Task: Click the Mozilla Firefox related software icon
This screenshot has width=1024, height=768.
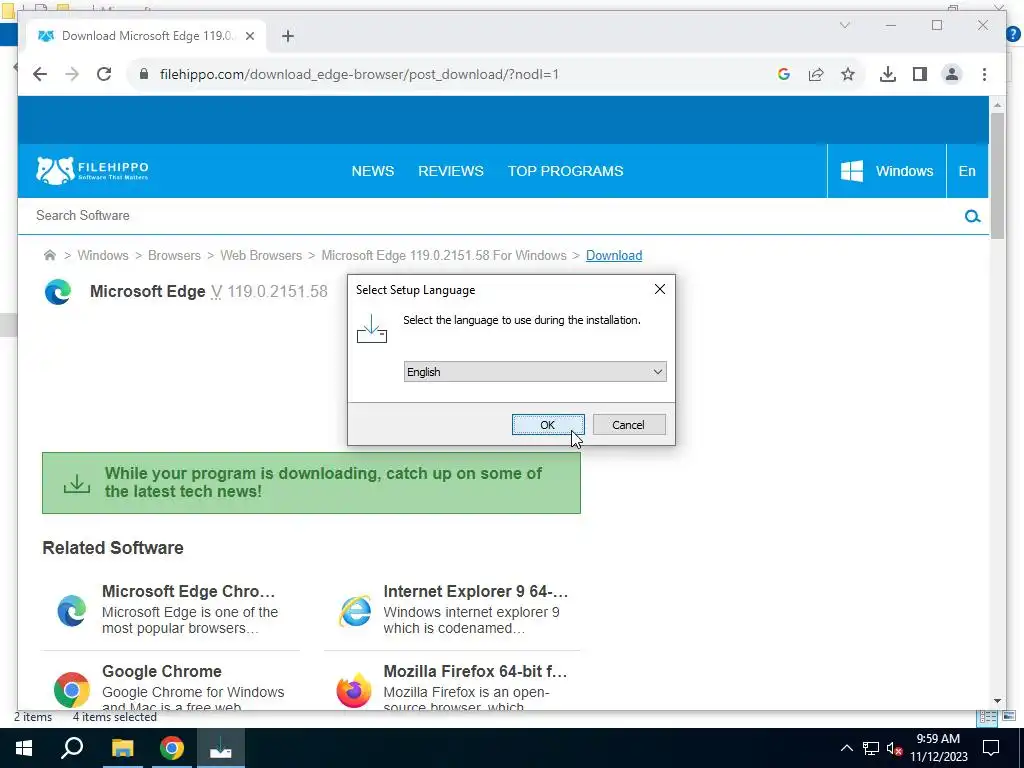Action: pos(354,690)
